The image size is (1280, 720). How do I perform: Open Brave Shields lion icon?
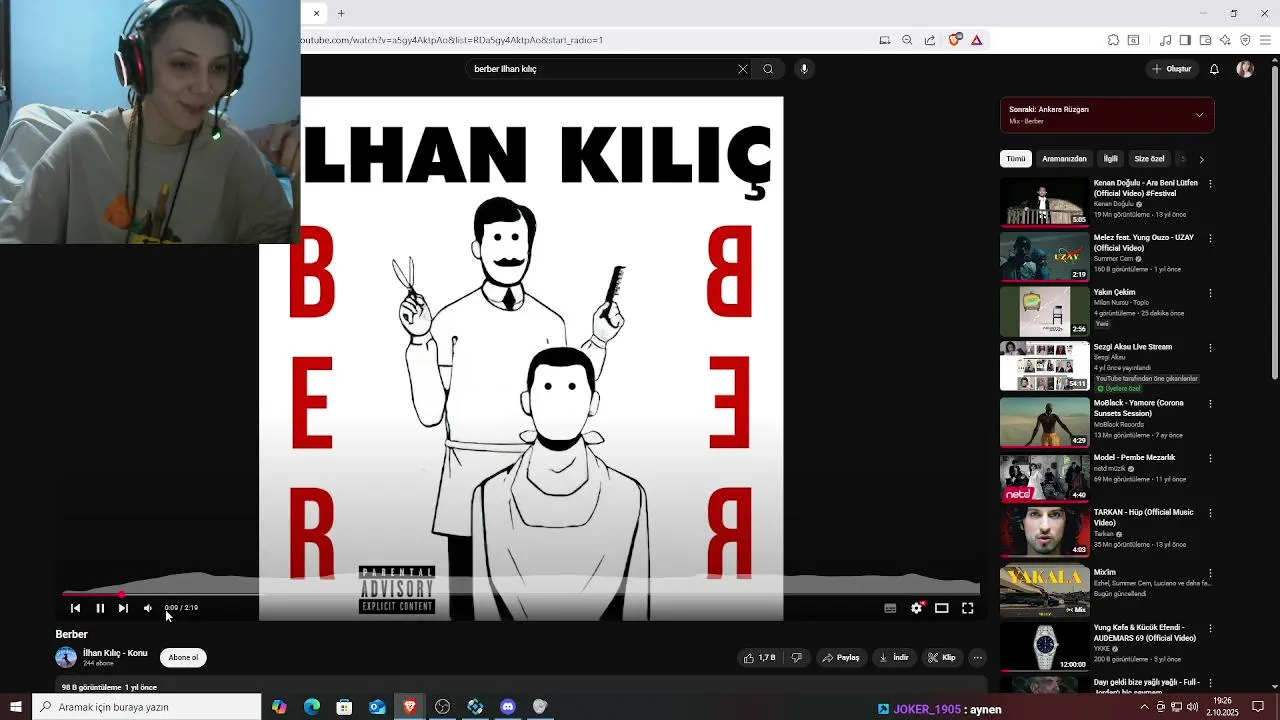point(954,40)
